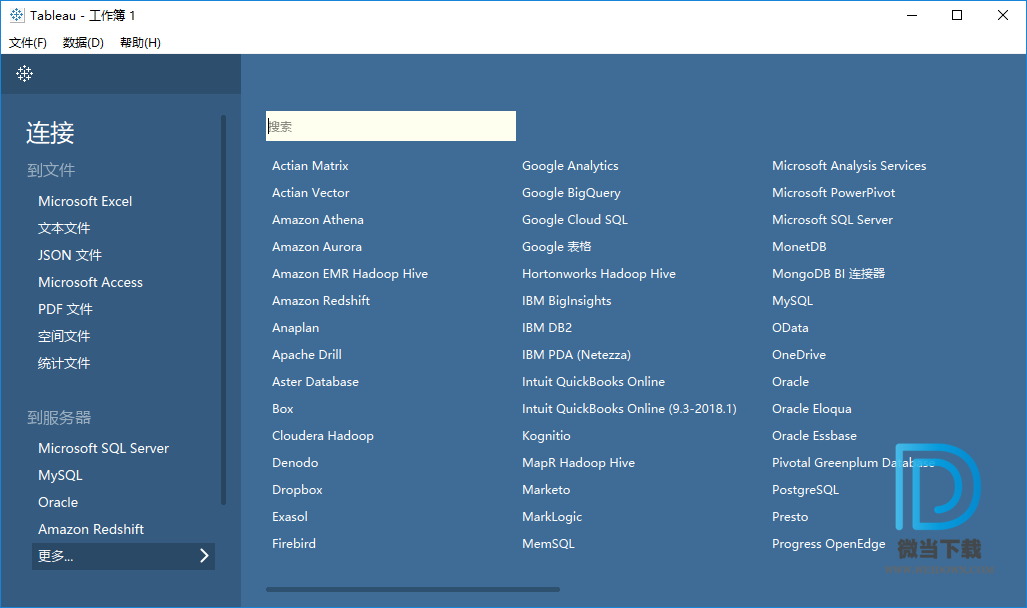Expand the 更多... connectors arrow
Image resolution: width=1027 pixels, height=608 pixels.
[x=204, y=556]
